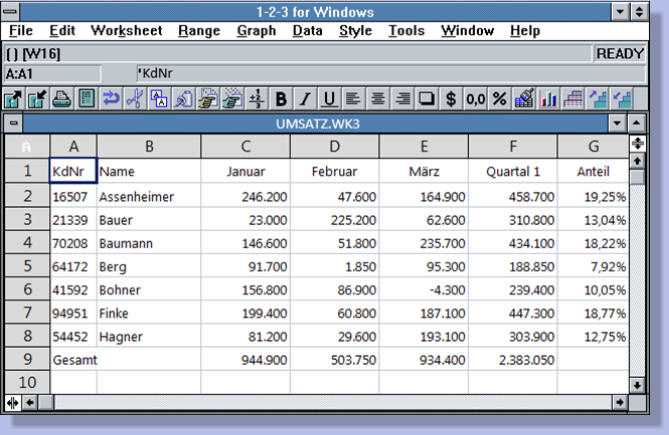Open the application control menu box
The height and width of the screenshot is (435, 669).
(10, 12)
